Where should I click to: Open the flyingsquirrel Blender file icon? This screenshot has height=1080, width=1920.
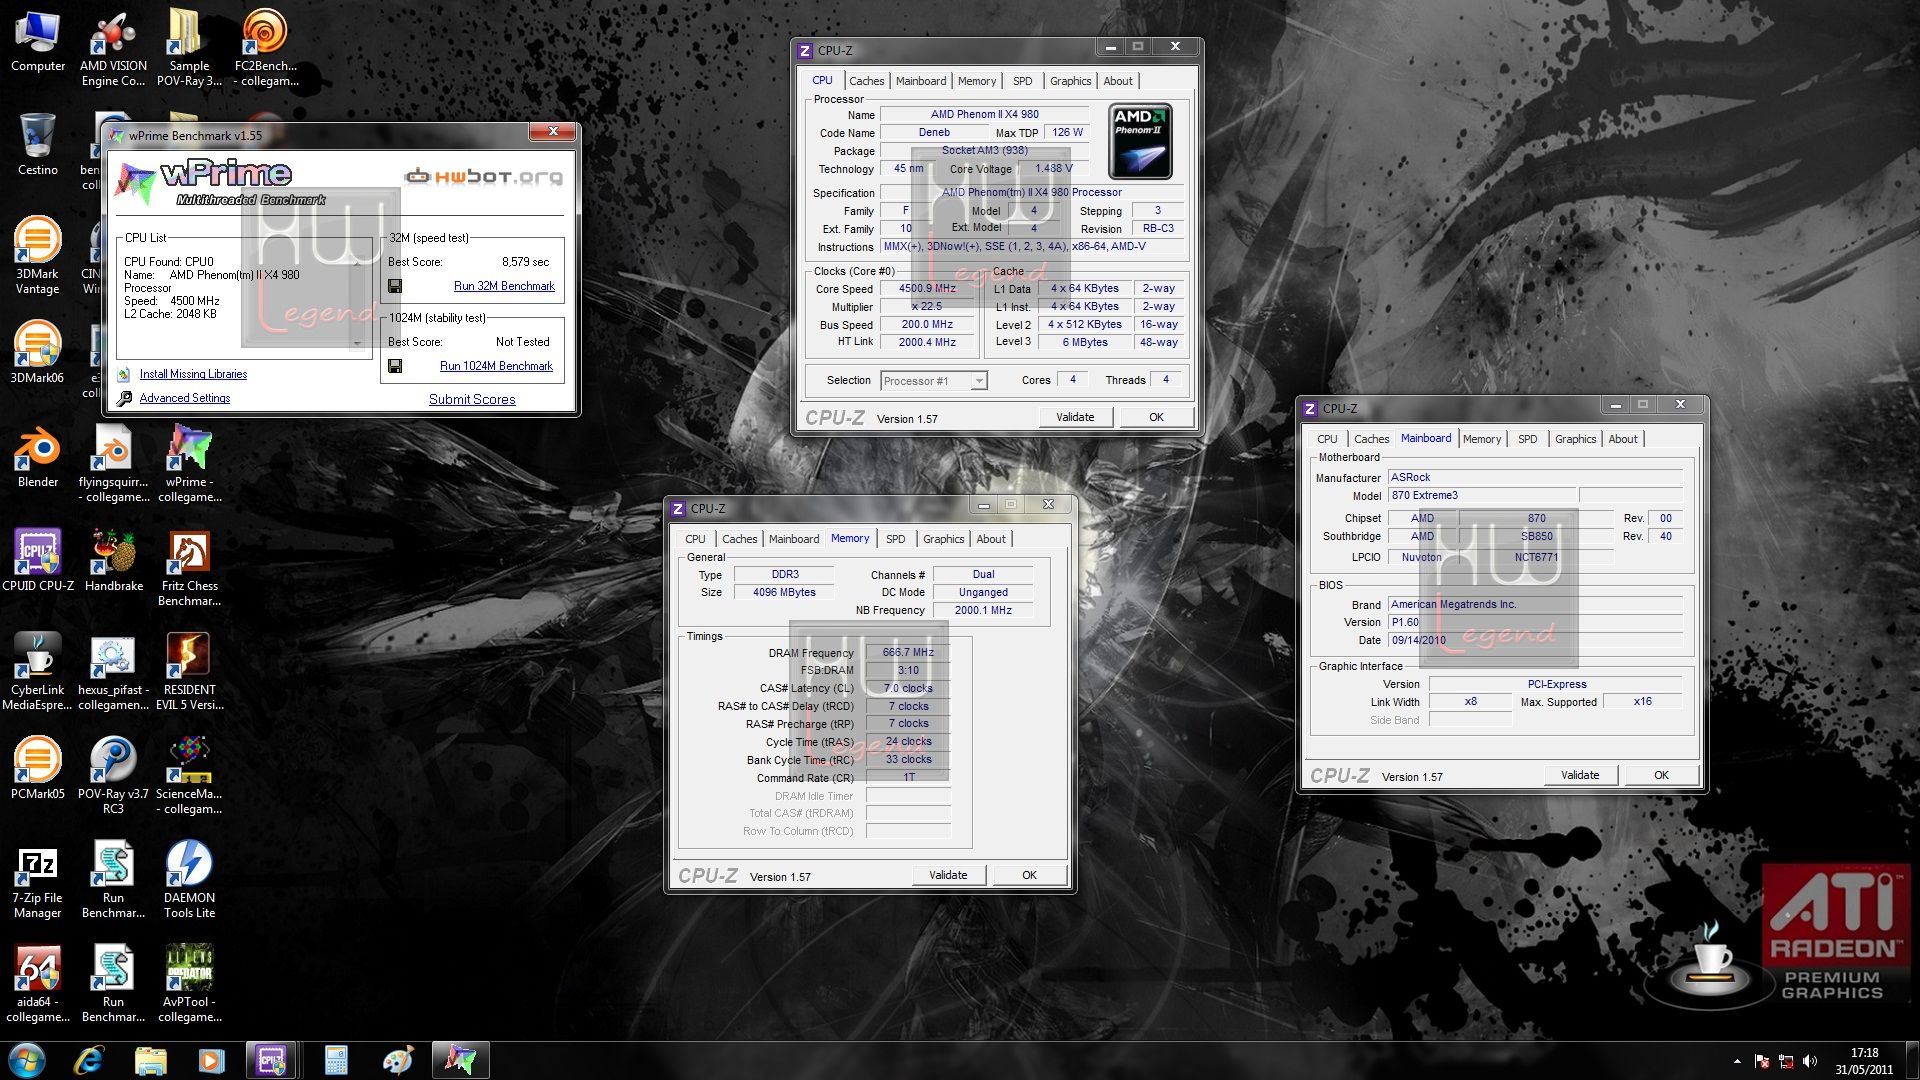tap(113, 464)
